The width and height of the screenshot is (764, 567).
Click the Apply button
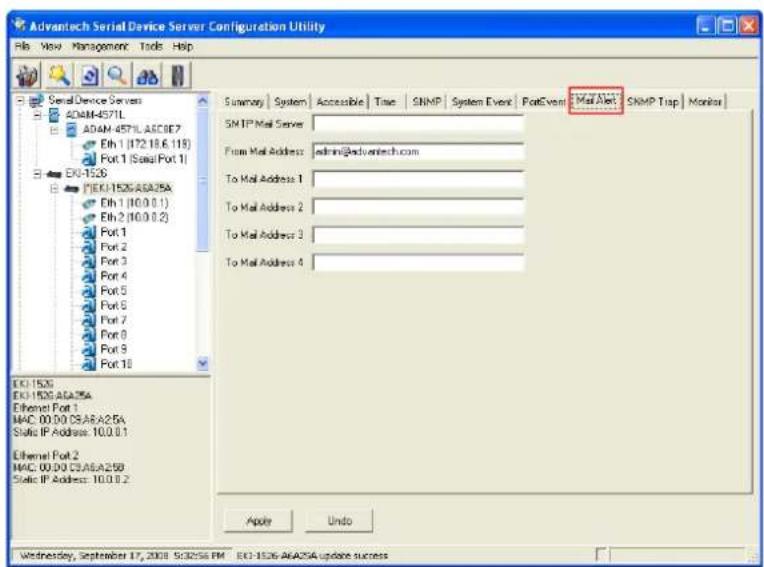(x=259, y=521)
